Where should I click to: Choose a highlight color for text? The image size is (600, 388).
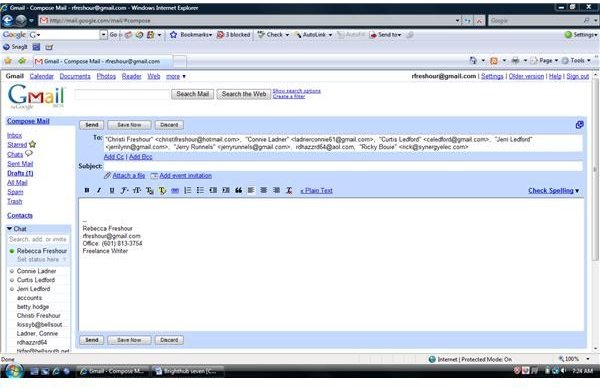coord(162,190)
